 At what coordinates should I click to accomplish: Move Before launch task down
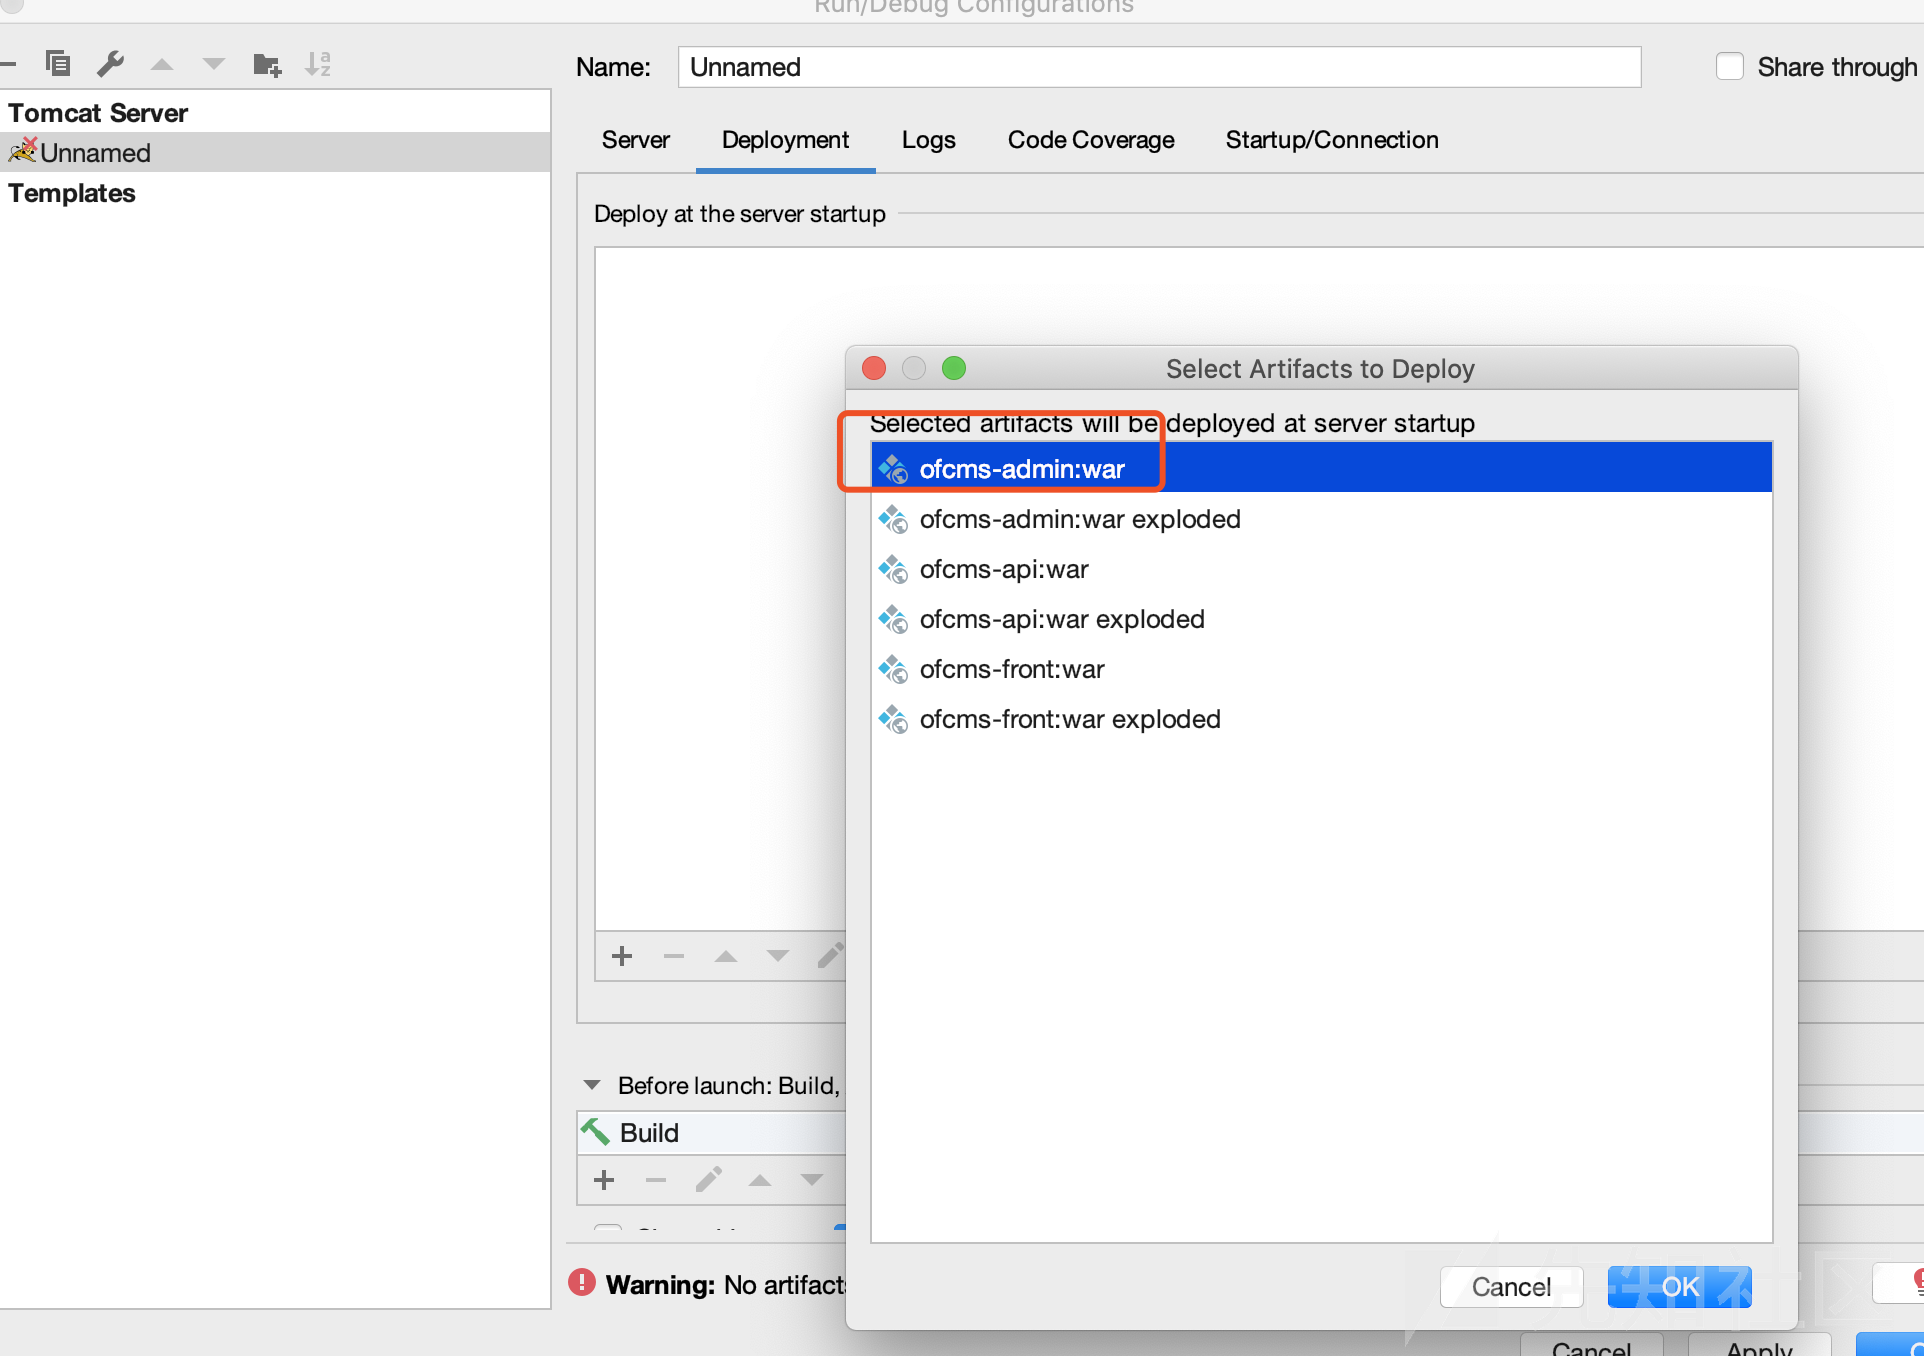point(812,1180)
